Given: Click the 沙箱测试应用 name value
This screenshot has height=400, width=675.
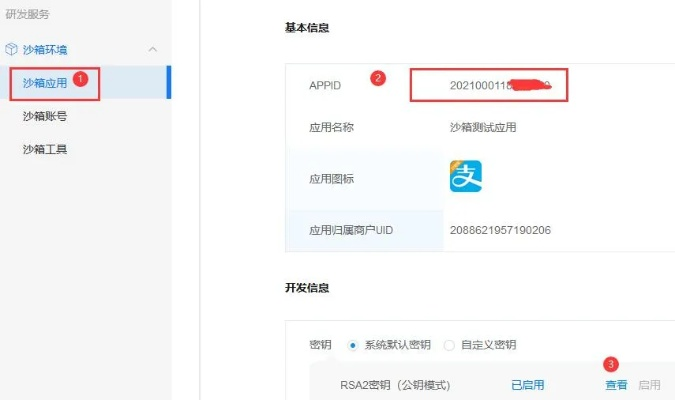Looking at the screenshot, I should pos(483,127).
